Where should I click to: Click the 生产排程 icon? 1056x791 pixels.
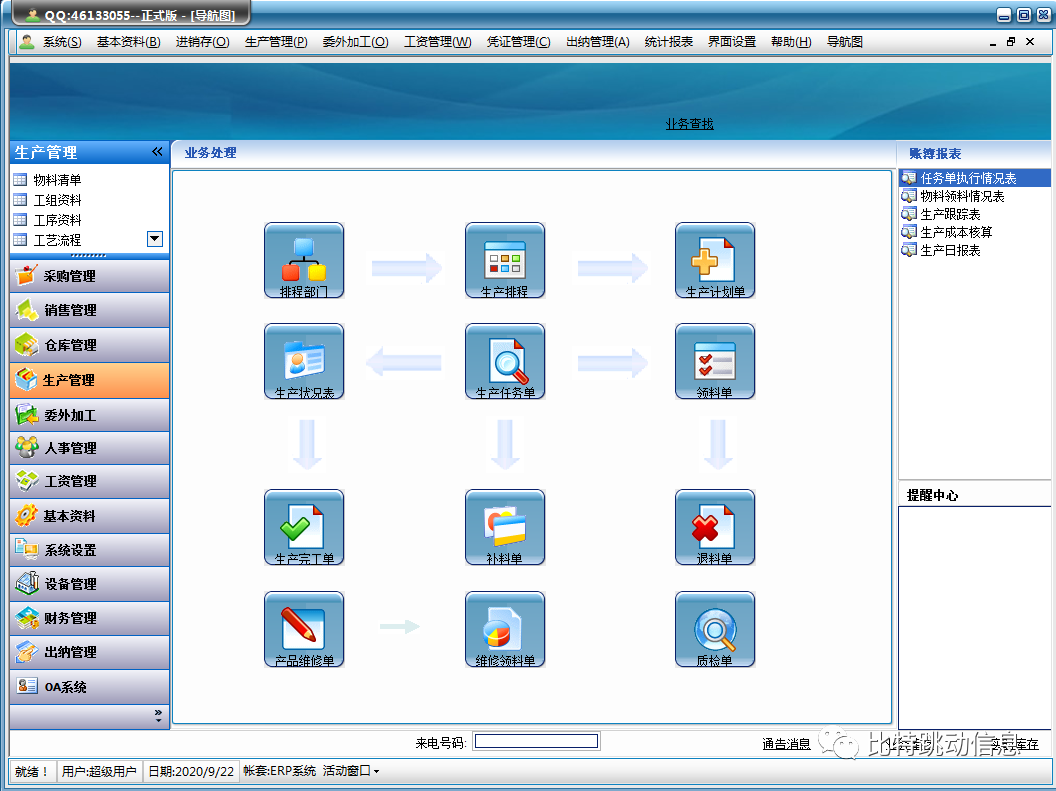[504, 258]
